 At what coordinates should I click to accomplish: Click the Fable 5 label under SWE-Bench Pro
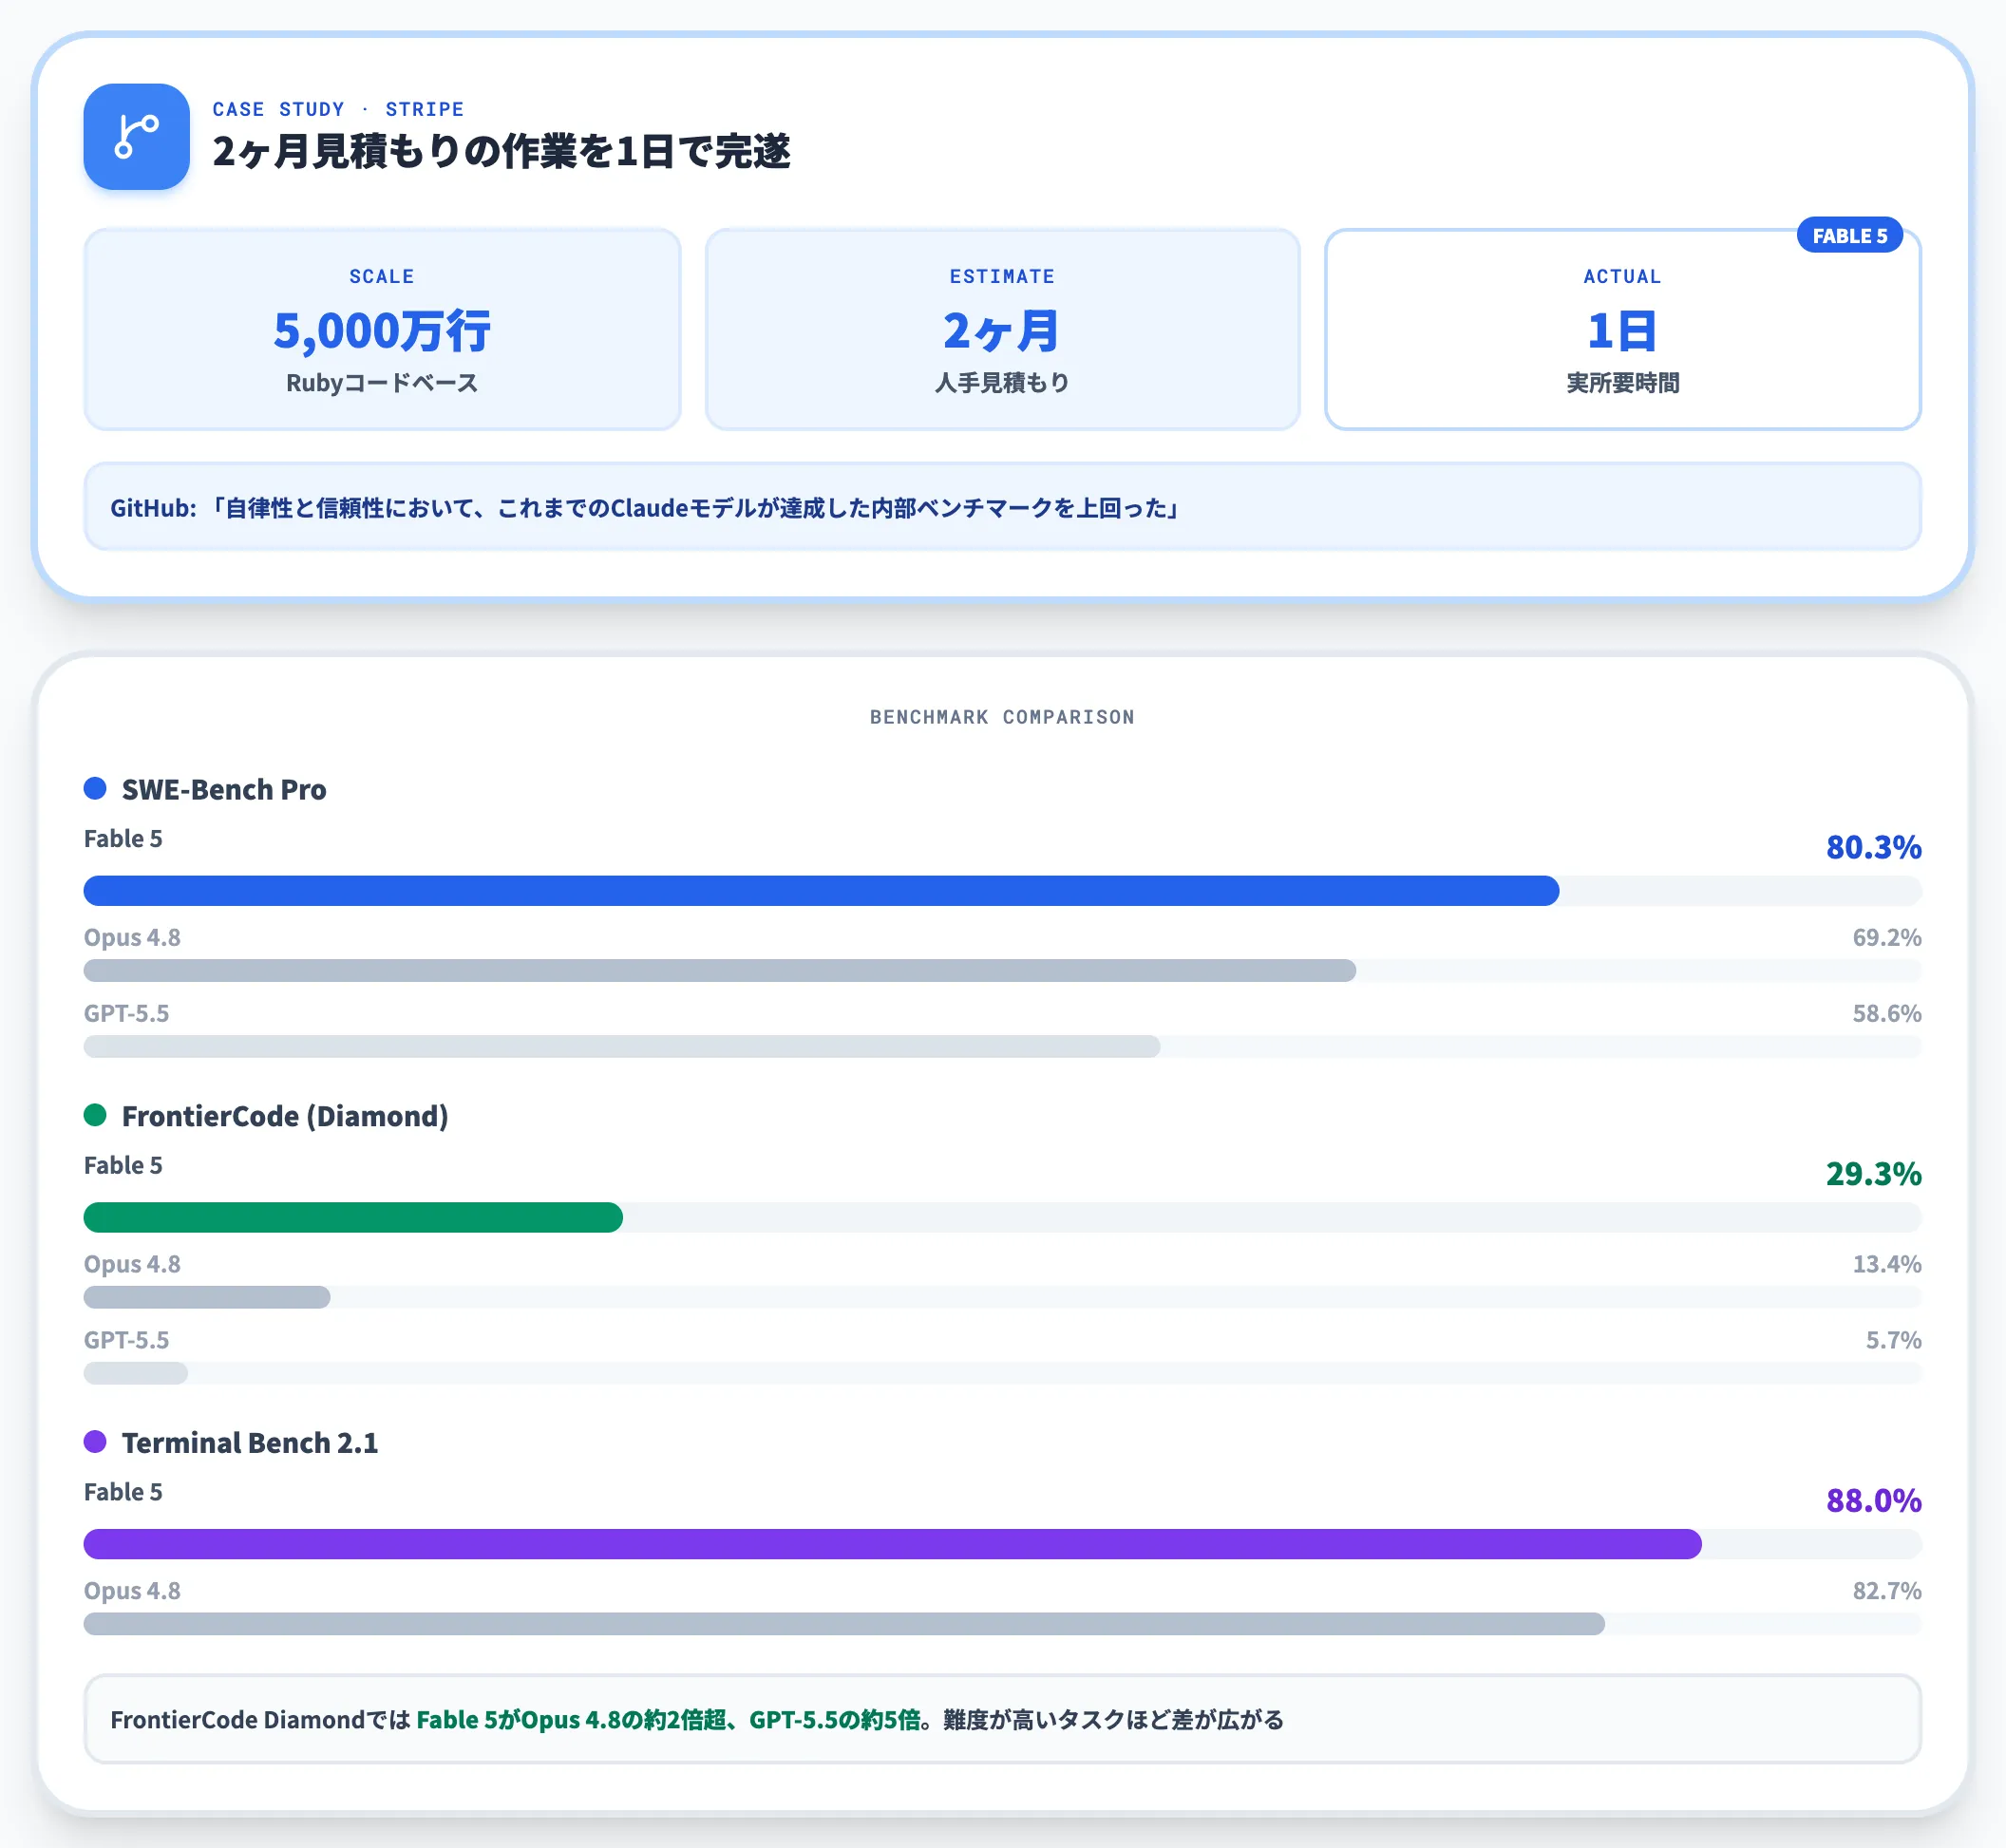pos(123,838)
